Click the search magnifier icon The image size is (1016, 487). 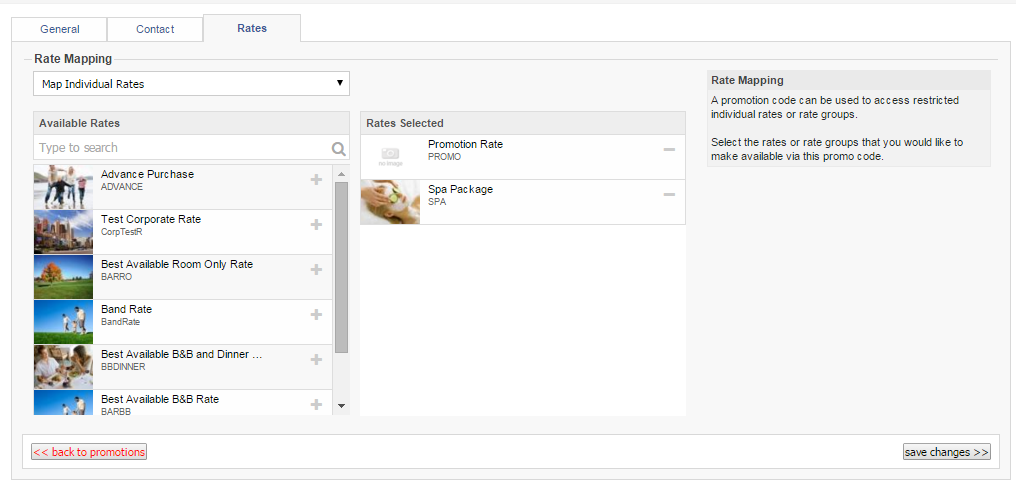(x=339, y=149)
